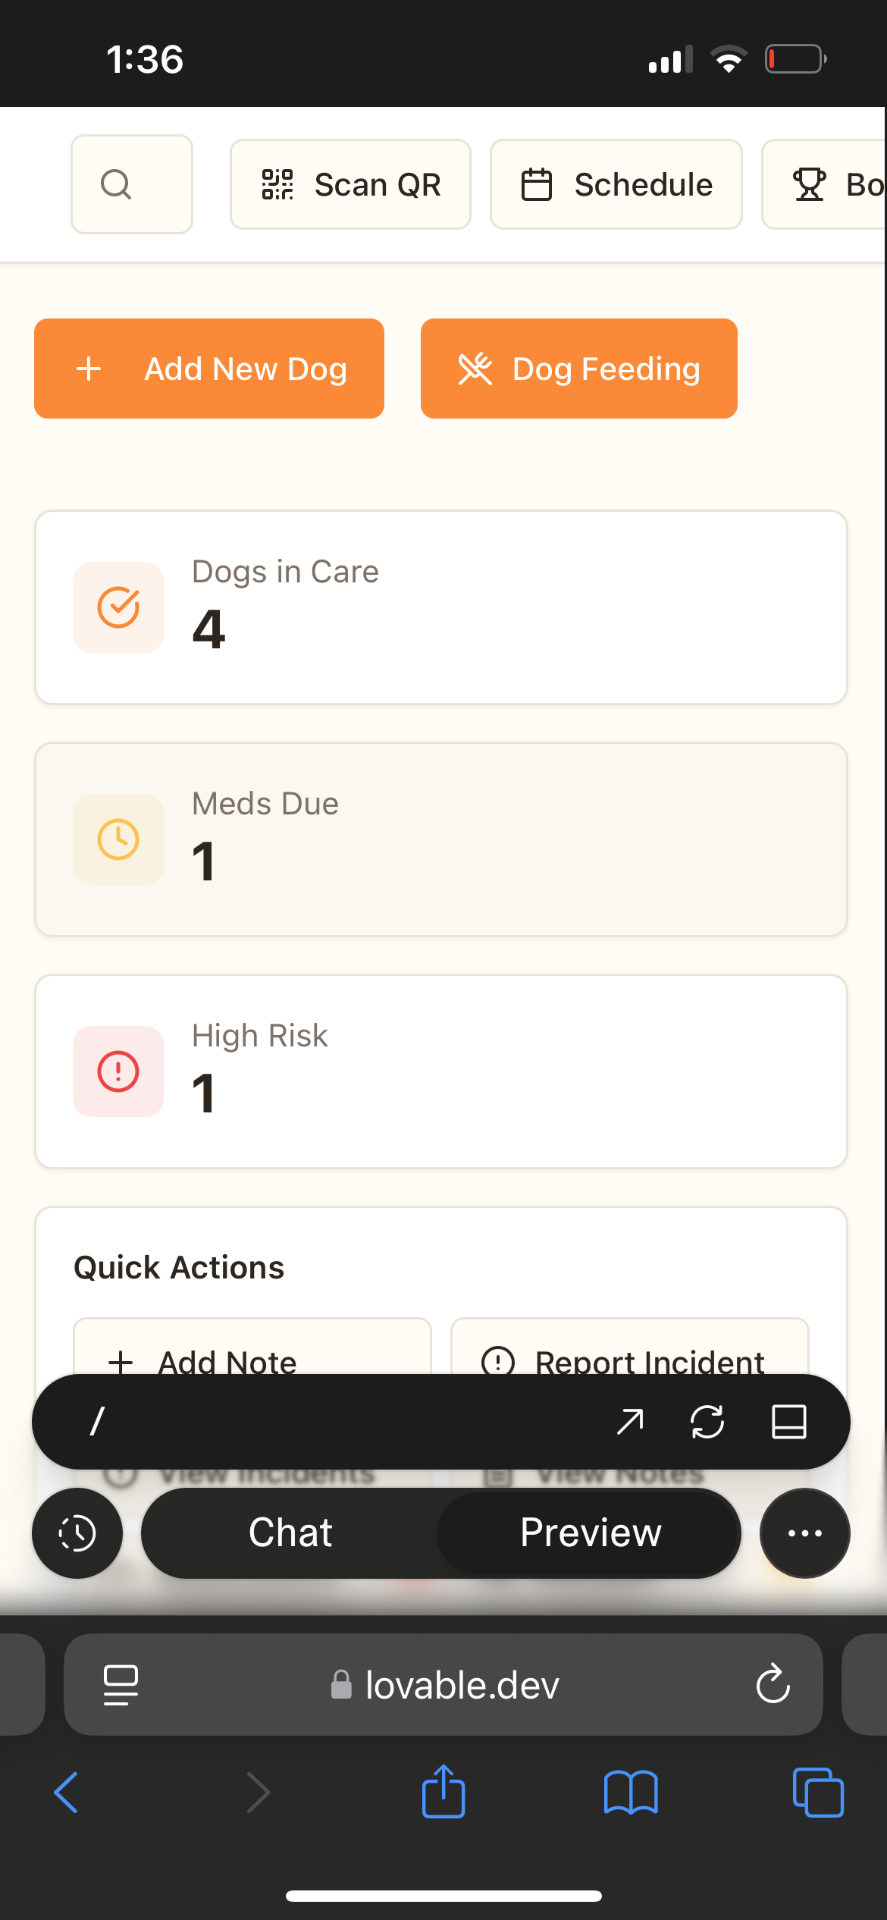Tap the lovable.dev address bar
The height and width of the screenshot is (1920, 887).
(444, 1685)
